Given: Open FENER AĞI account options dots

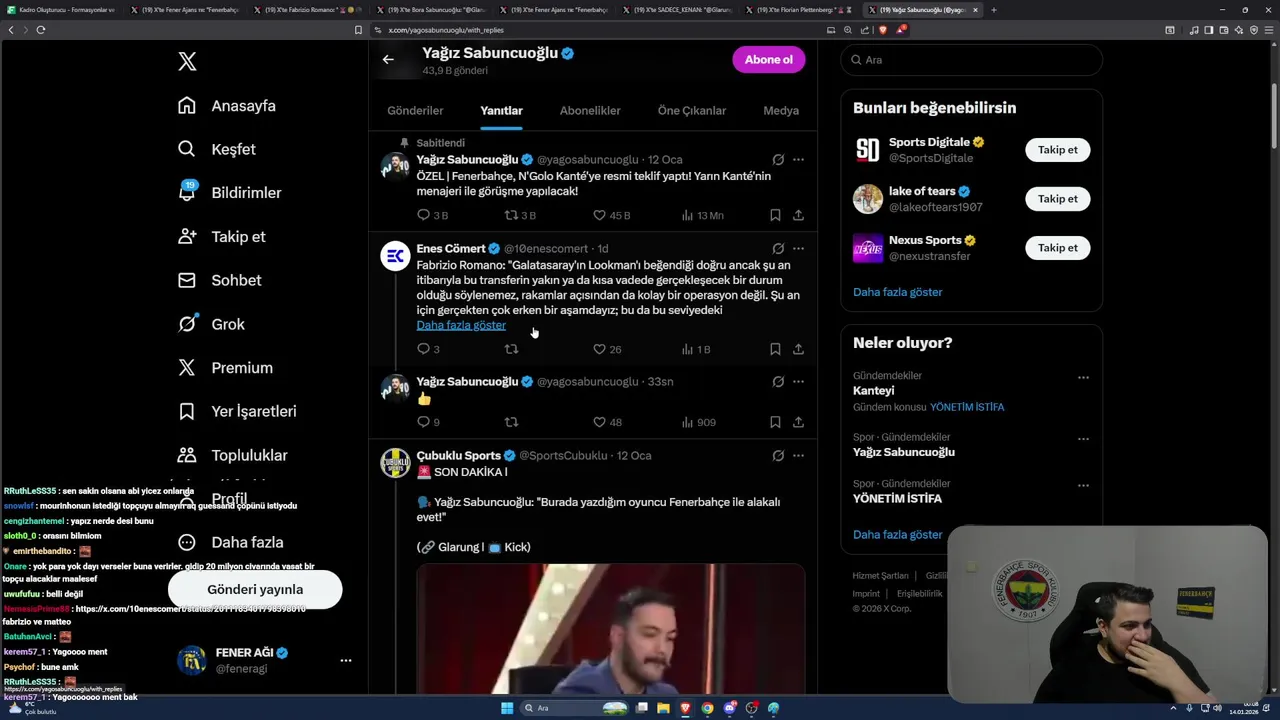Looking at the screenshot, I should point(346,660).
